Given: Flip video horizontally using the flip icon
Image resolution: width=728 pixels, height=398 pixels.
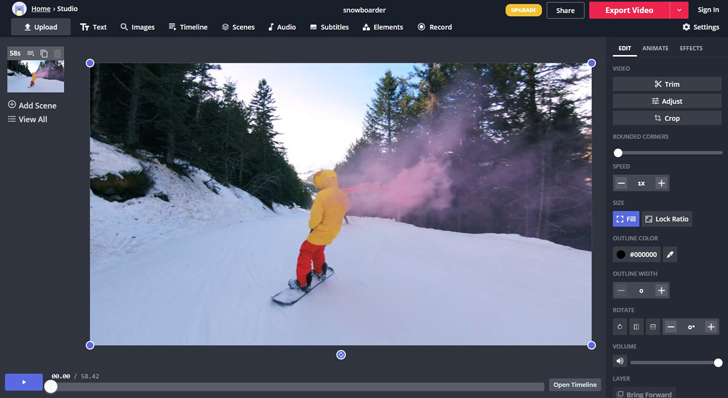Looking at the screenshot, I should 637,327.
